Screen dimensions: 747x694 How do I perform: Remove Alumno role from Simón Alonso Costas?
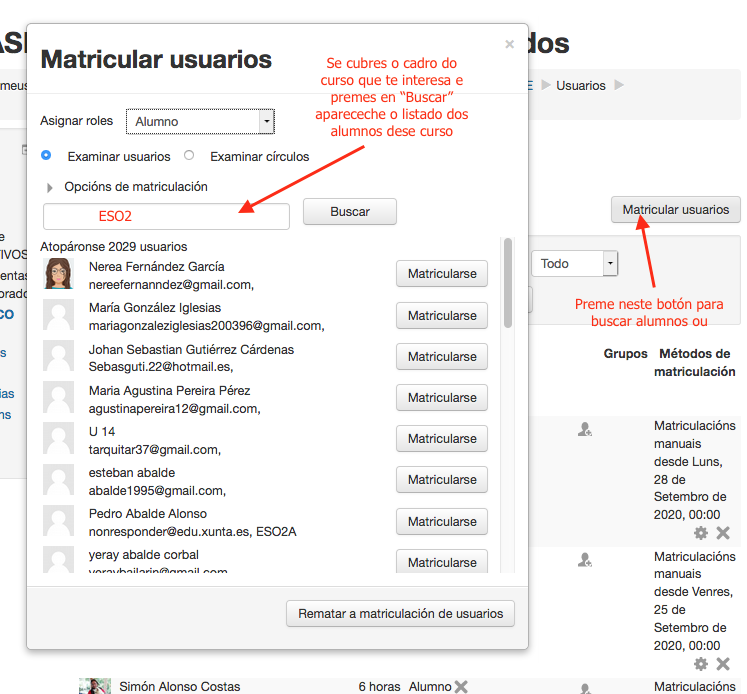tap(461, 687)
